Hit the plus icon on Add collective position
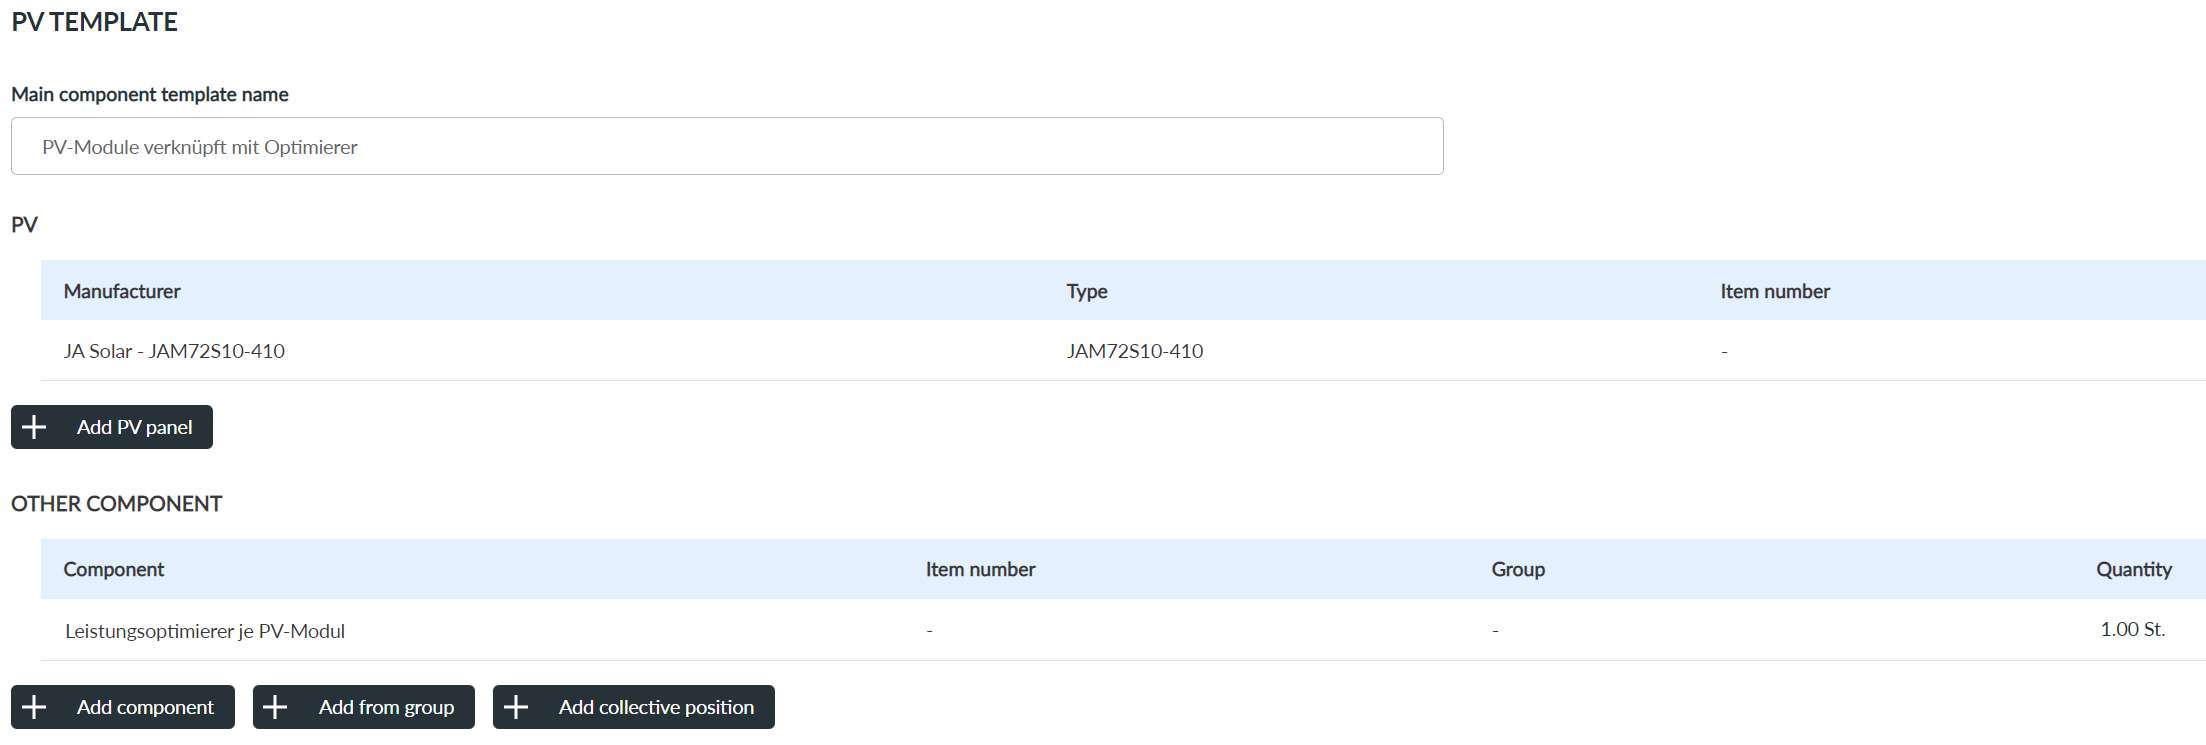Image resolution: width=2206 pixels, height=745 pixels. point(516,707)
